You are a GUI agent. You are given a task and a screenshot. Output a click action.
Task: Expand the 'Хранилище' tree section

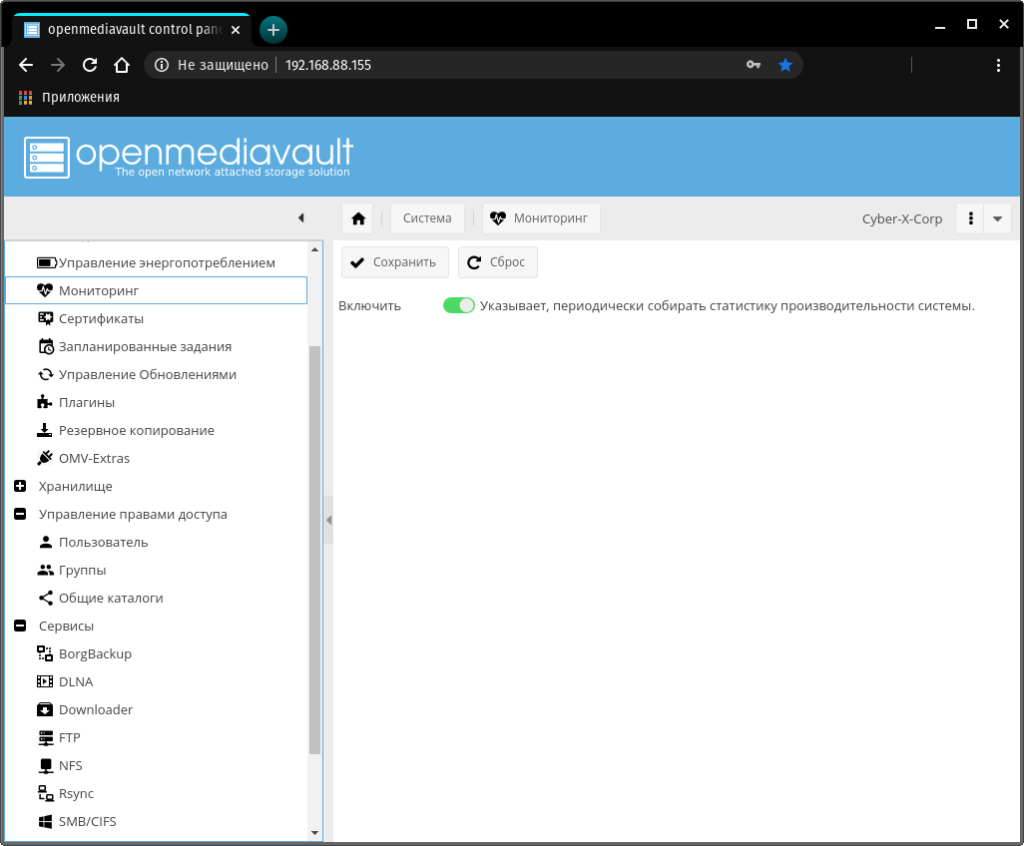tap(20, 487)
